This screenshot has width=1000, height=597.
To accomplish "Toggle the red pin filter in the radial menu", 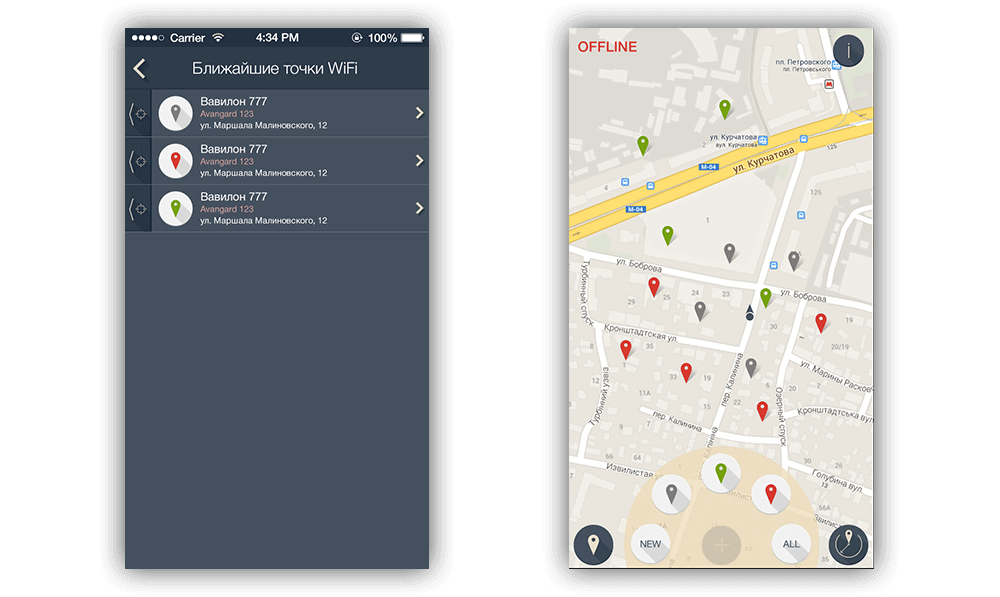I will 770,494.
